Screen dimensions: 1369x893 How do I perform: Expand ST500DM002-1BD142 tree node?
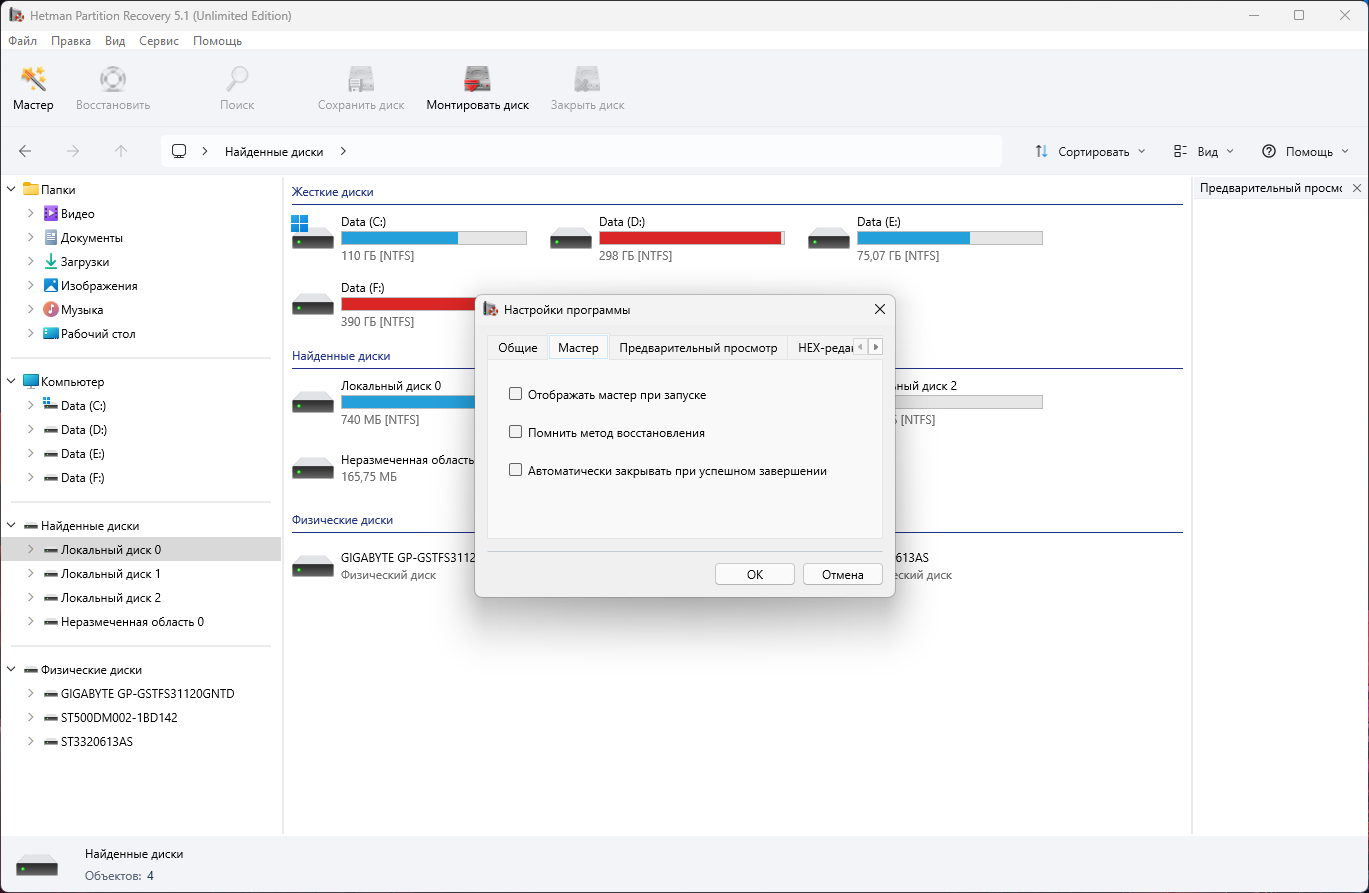tap(31, 717)
